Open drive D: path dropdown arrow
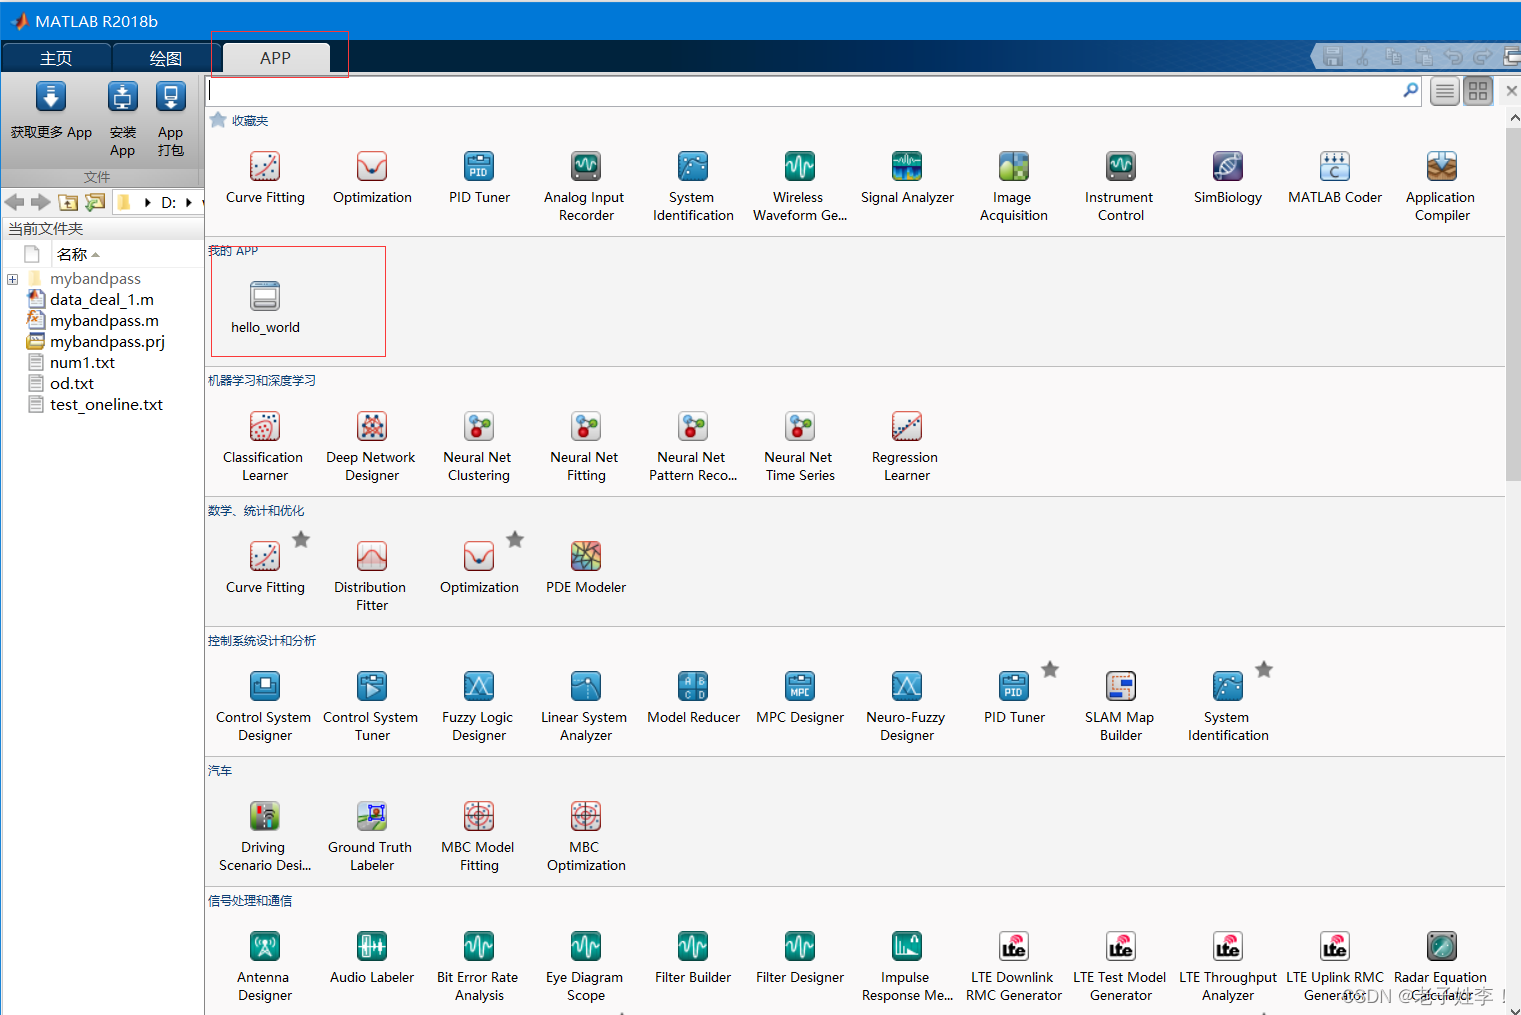This screenshot has width=1521, height=1015. pyautogui.click(x=189, y=203)
